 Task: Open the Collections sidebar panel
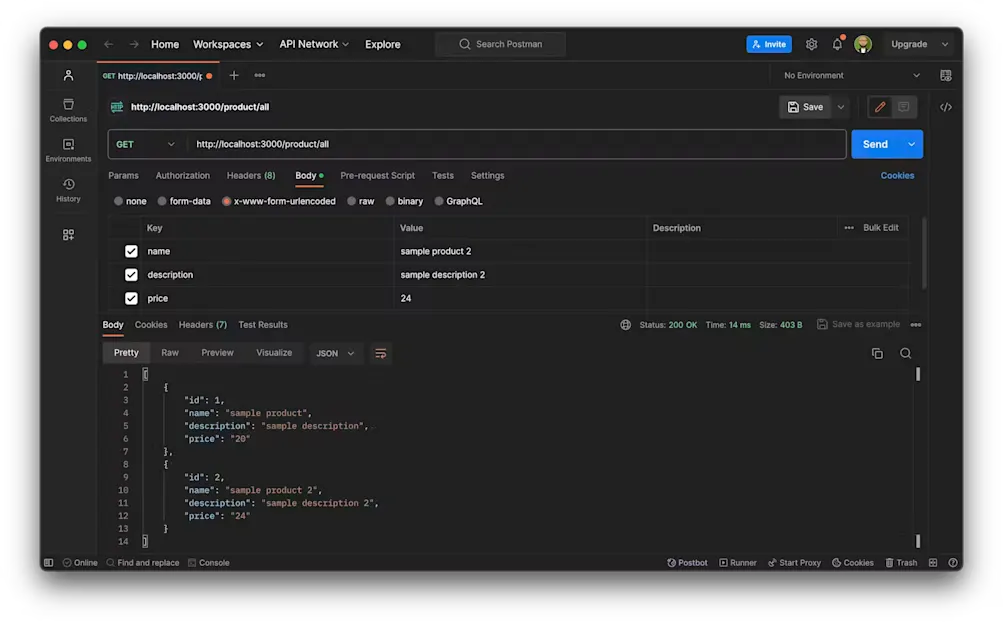click(x=68, y=110)
